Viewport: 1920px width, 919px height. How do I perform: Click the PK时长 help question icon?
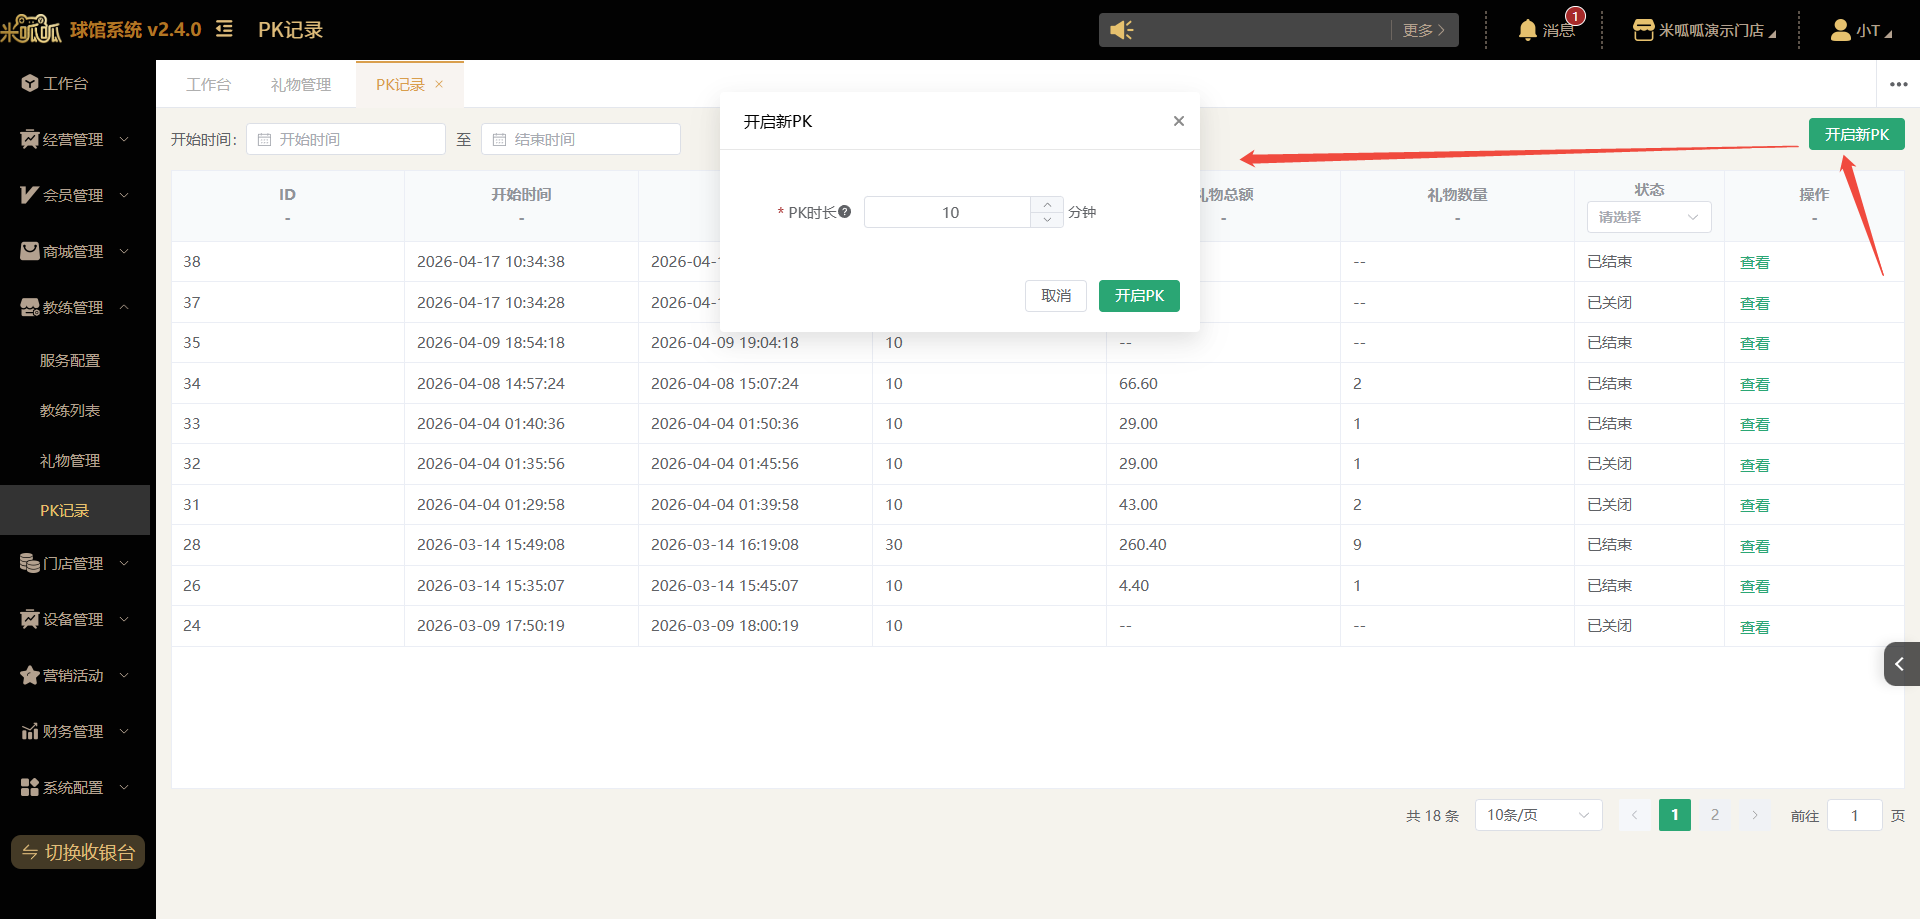tap(845, 212)
